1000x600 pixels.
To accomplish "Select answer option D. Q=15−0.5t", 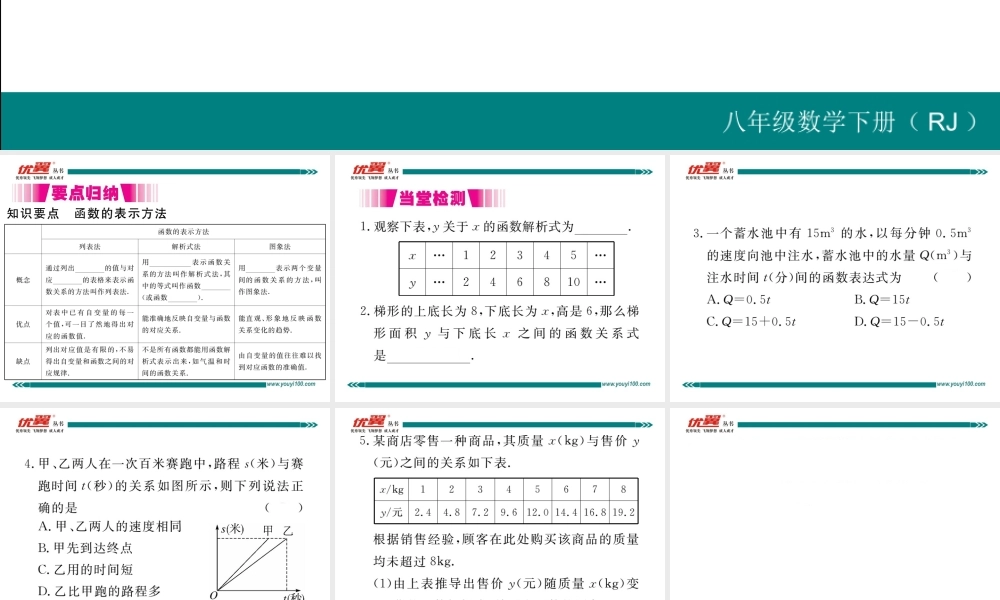I will point(900,321).
